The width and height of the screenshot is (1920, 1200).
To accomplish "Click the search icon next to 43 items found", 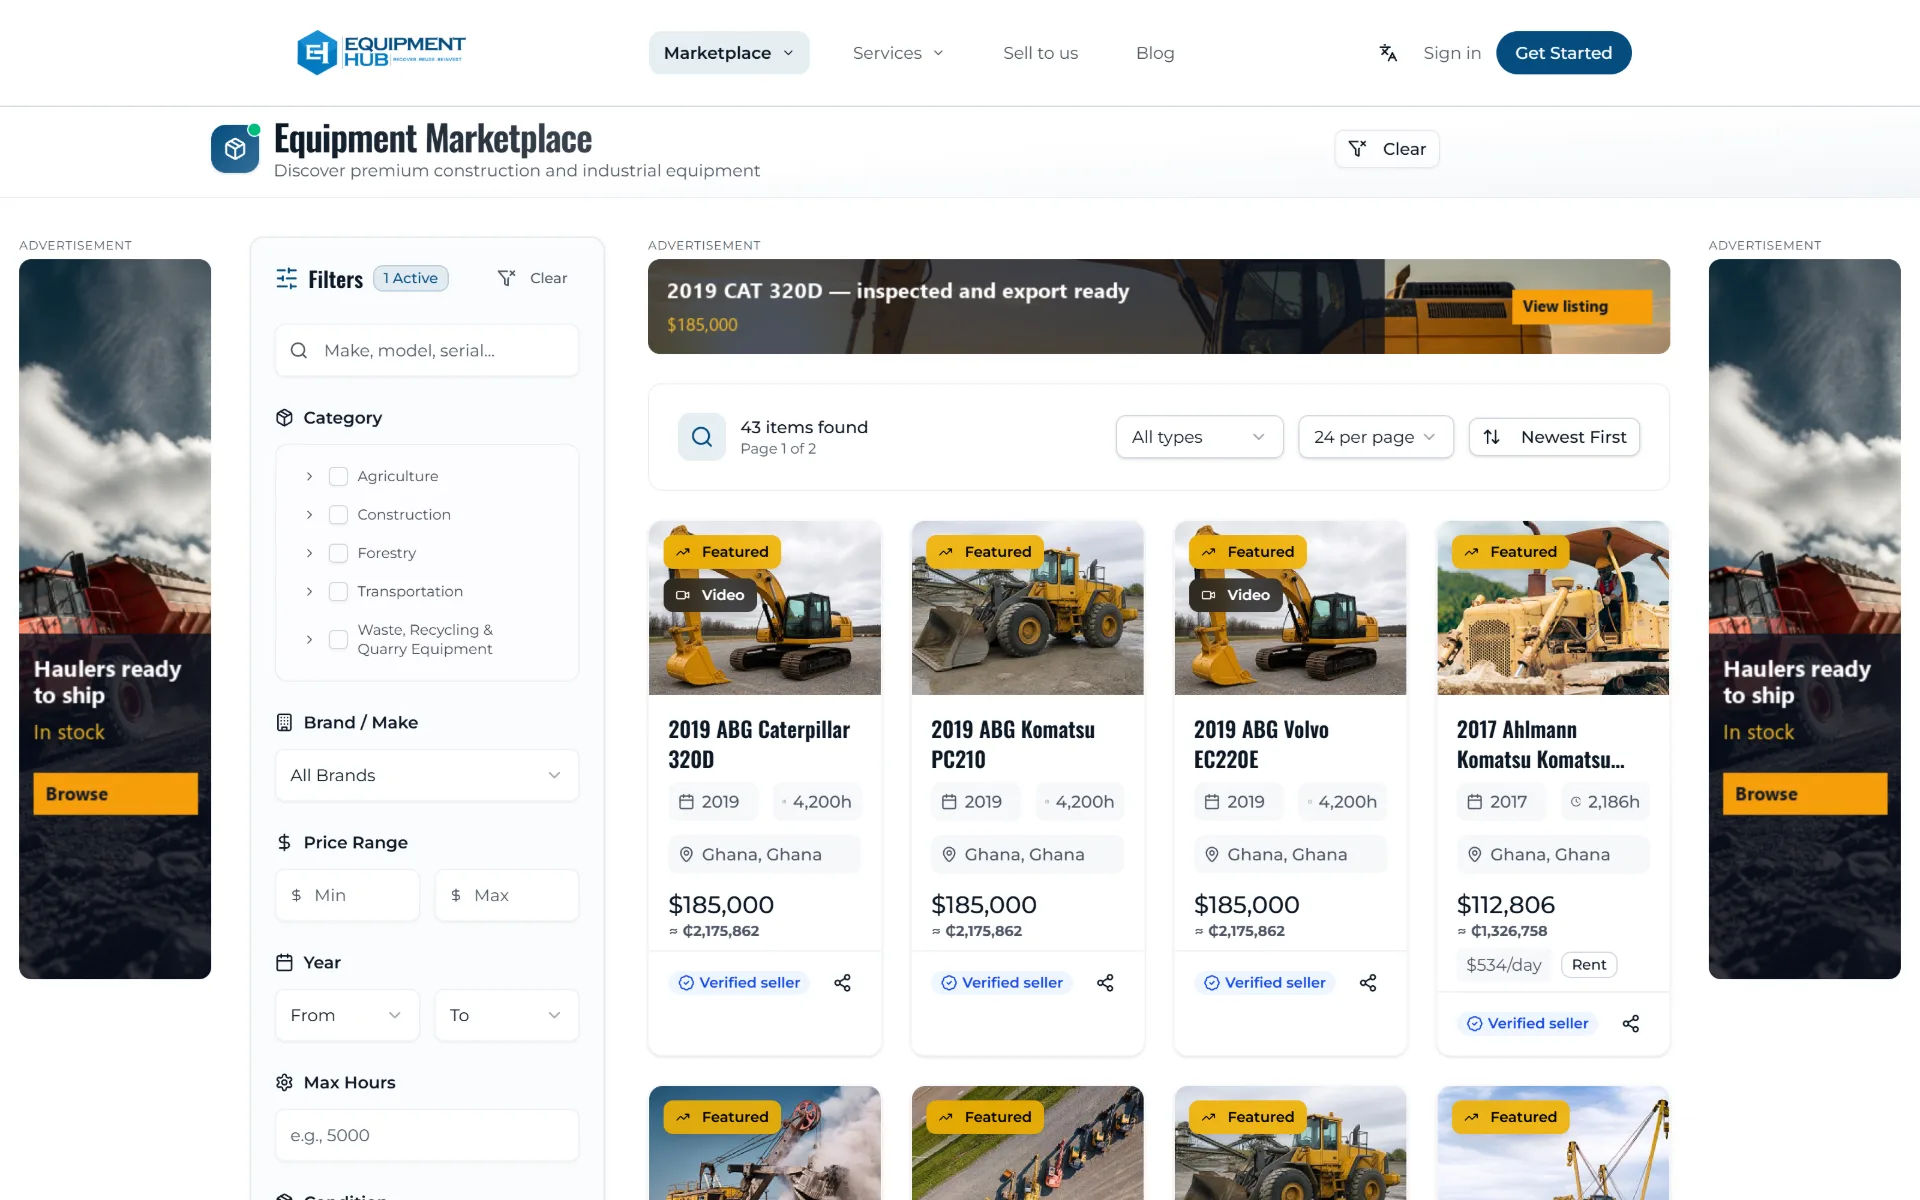I will pos(702,437).
